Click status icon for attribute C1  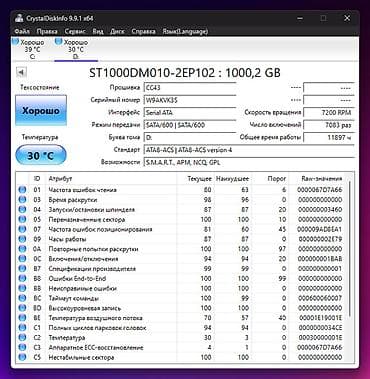pos(22,328)
